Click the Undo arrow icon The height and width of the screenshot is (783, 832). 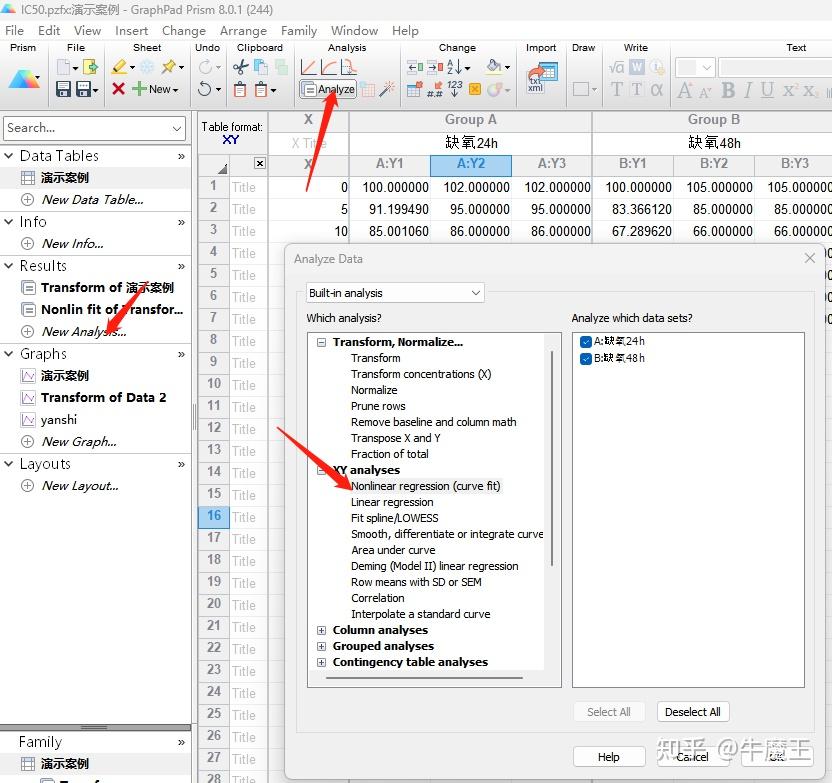tap(204, 89)
